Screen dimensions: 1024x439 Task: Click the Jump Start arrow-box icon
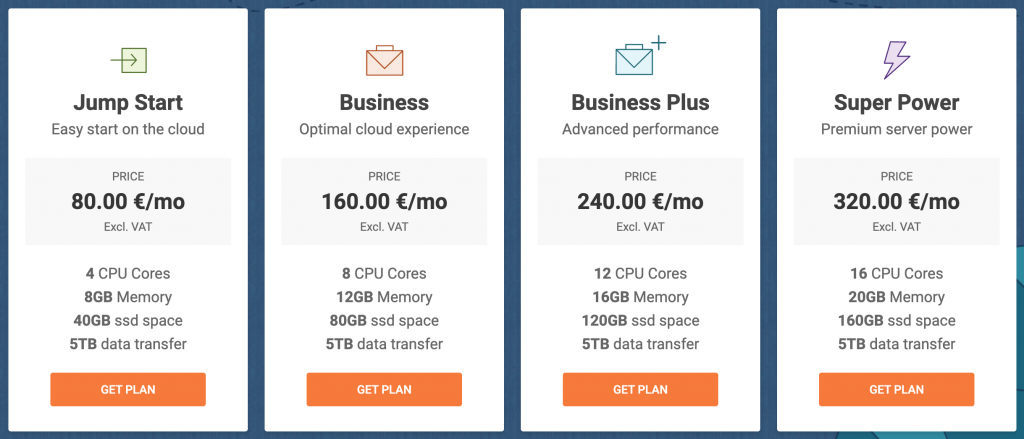(129, 60)
